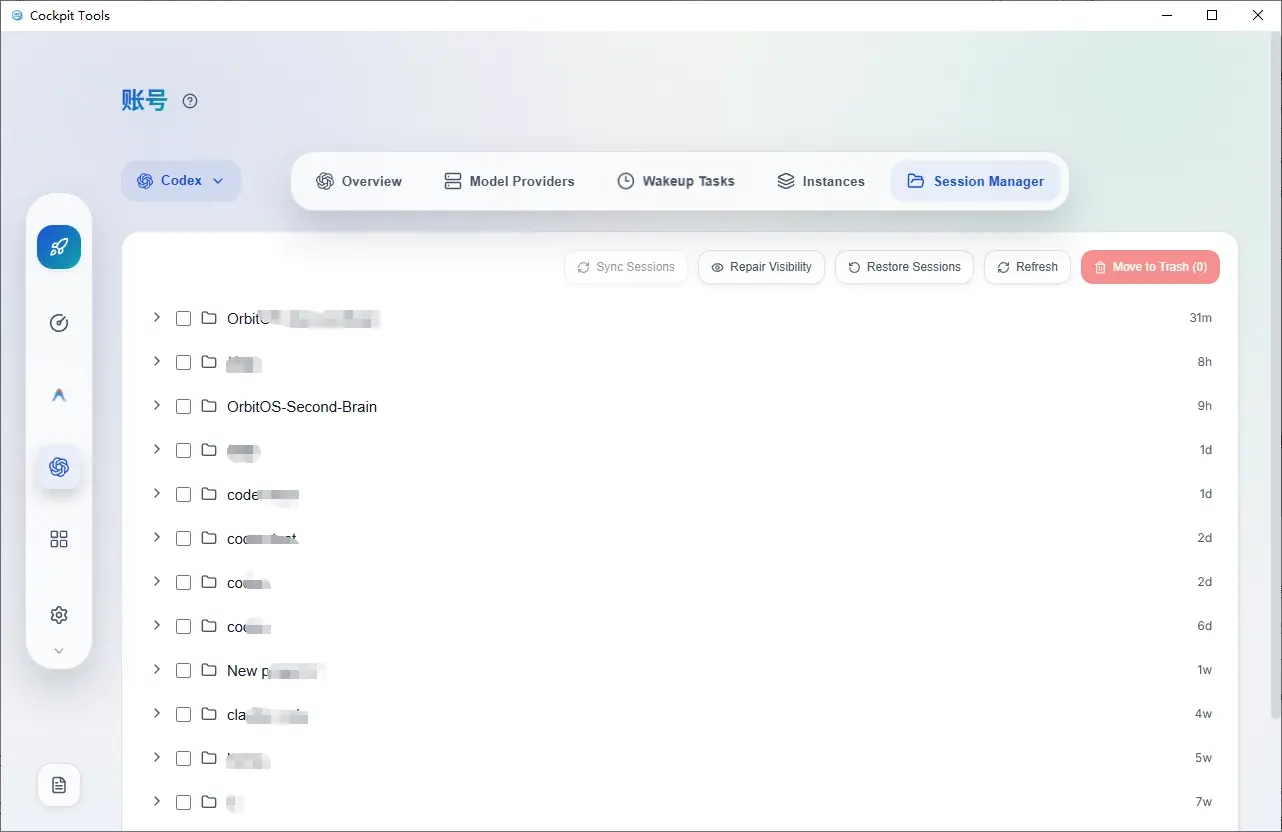The height and width of the screenshot is (832, 1282).
Task: Open the Codex platform dropdown
Action: [181, 181]
